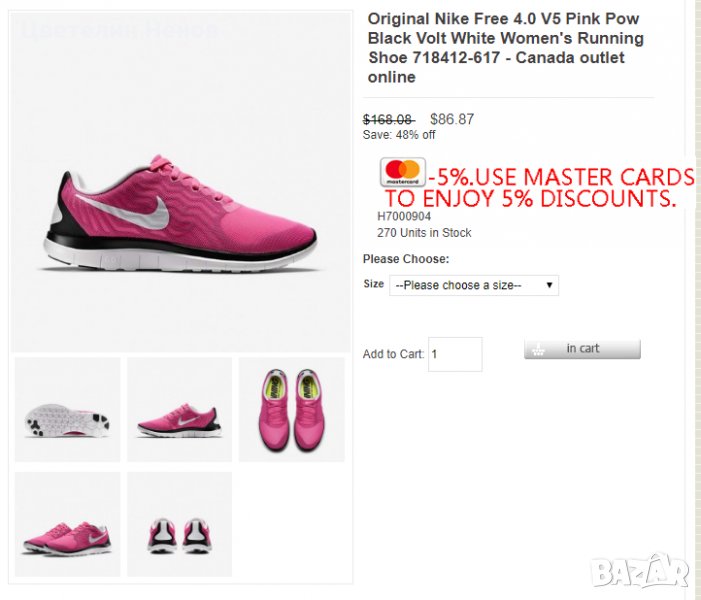Click the Bazar watermark logo
Screen dimensions: 701x600
tap(640, 570)
